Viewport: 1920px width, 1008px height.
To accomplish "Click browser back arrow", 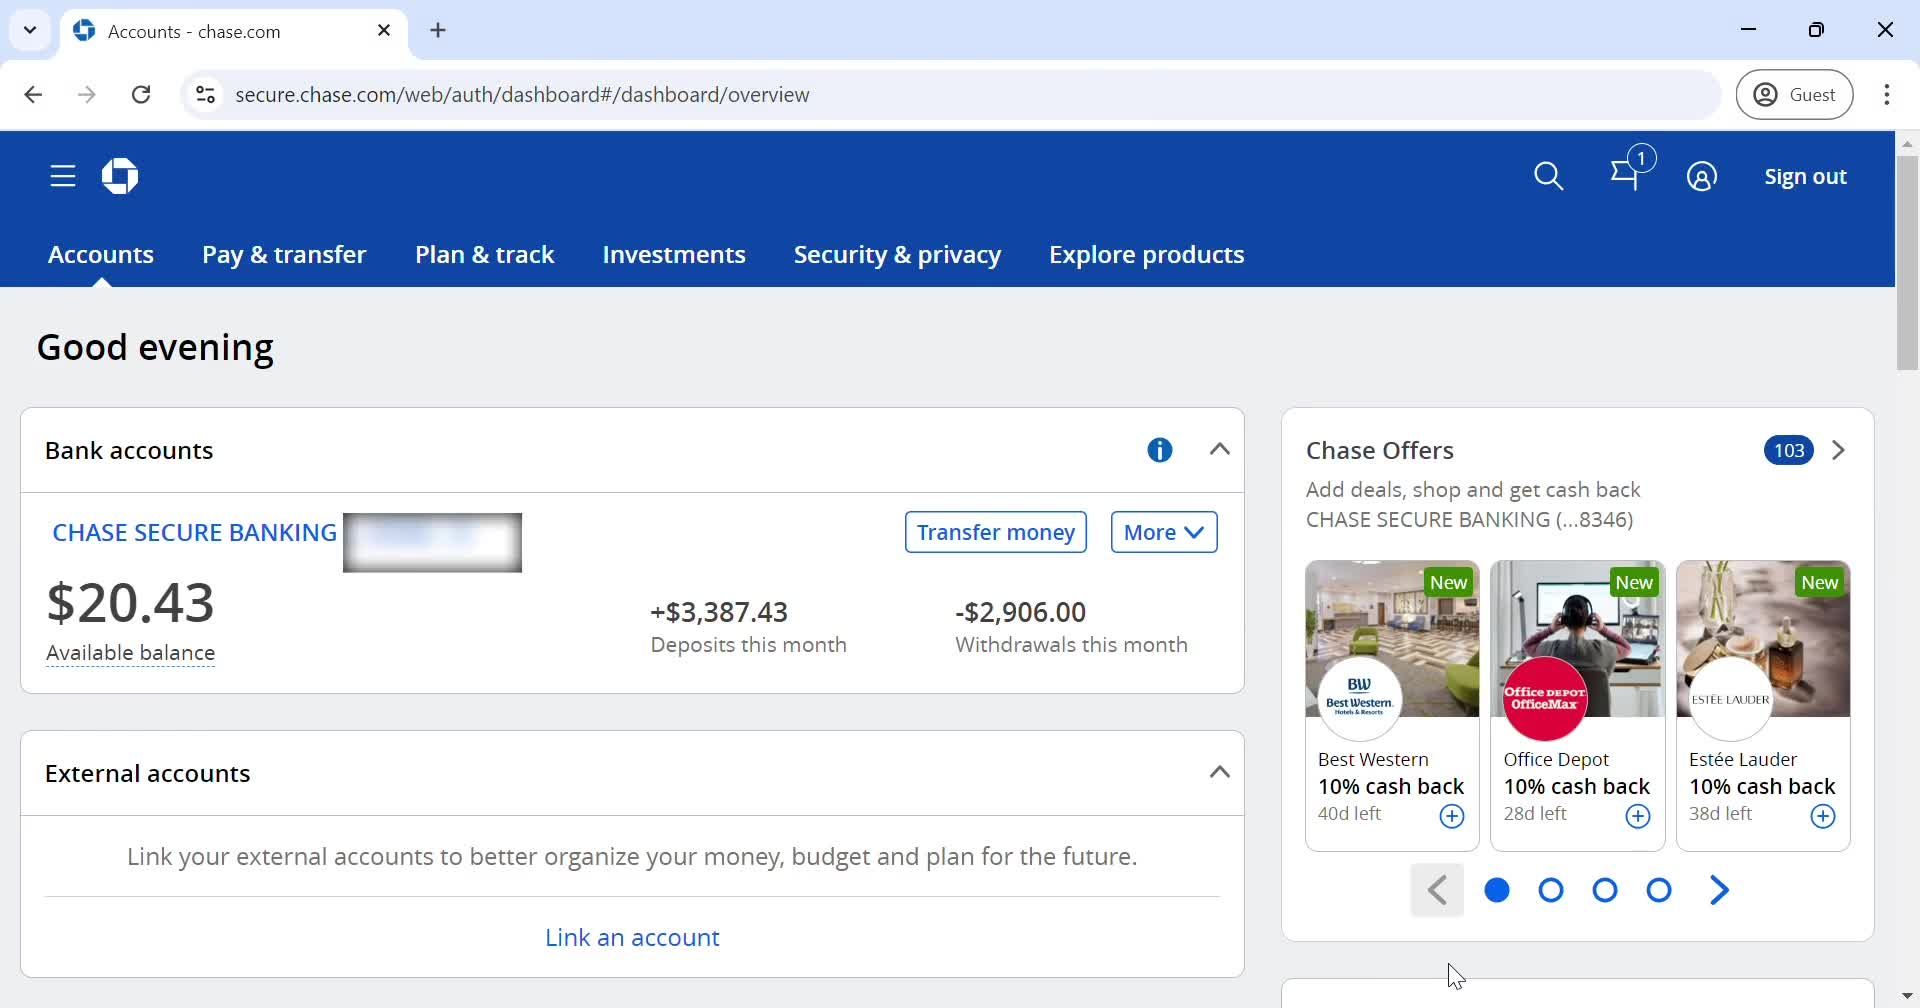I will click(33, 95).
